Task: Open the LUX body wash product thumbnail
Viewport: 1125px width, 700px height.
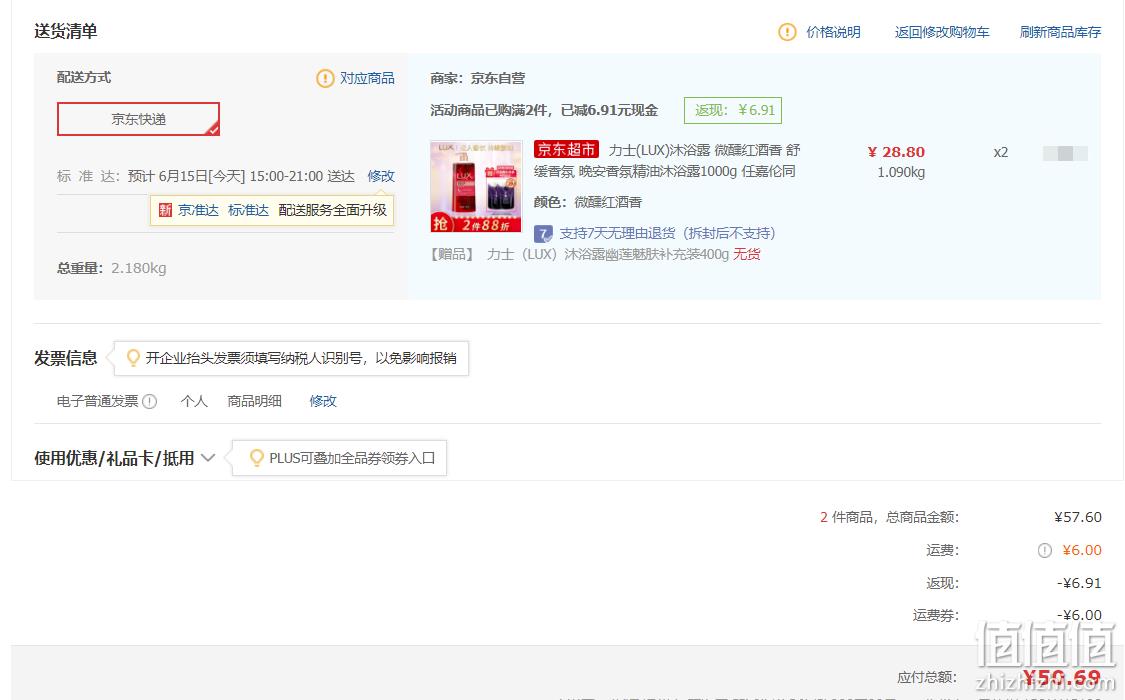Action: tap(476, 186)
